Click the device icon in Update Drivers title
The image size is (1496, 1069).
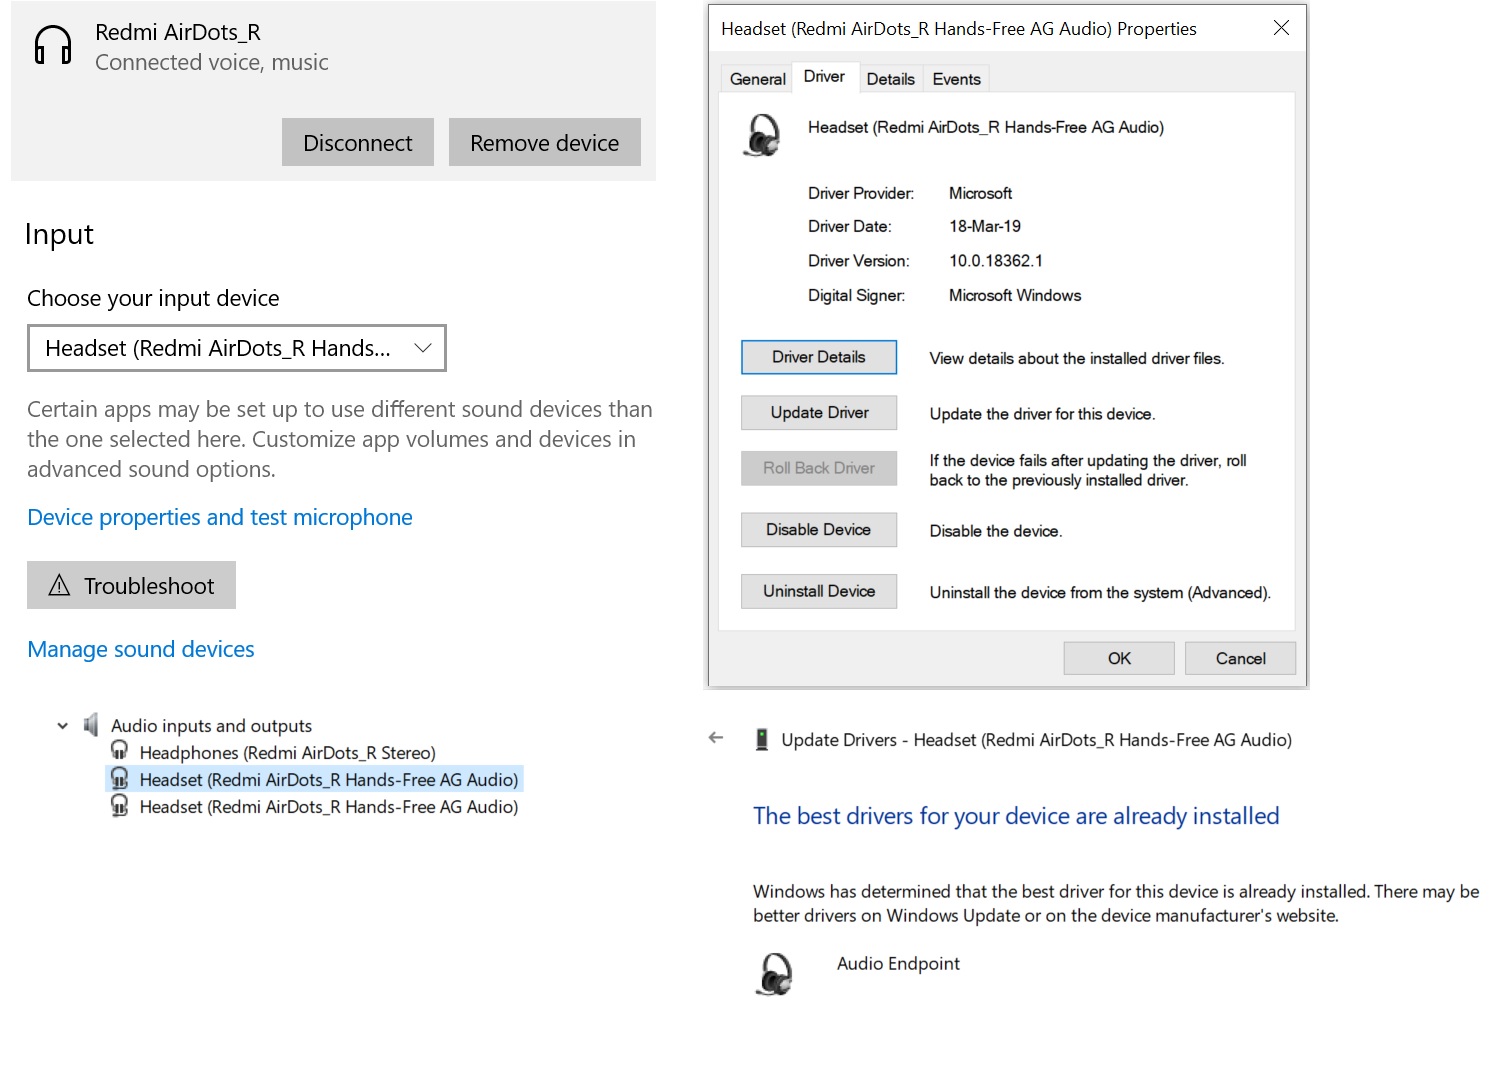click(762, 739)
